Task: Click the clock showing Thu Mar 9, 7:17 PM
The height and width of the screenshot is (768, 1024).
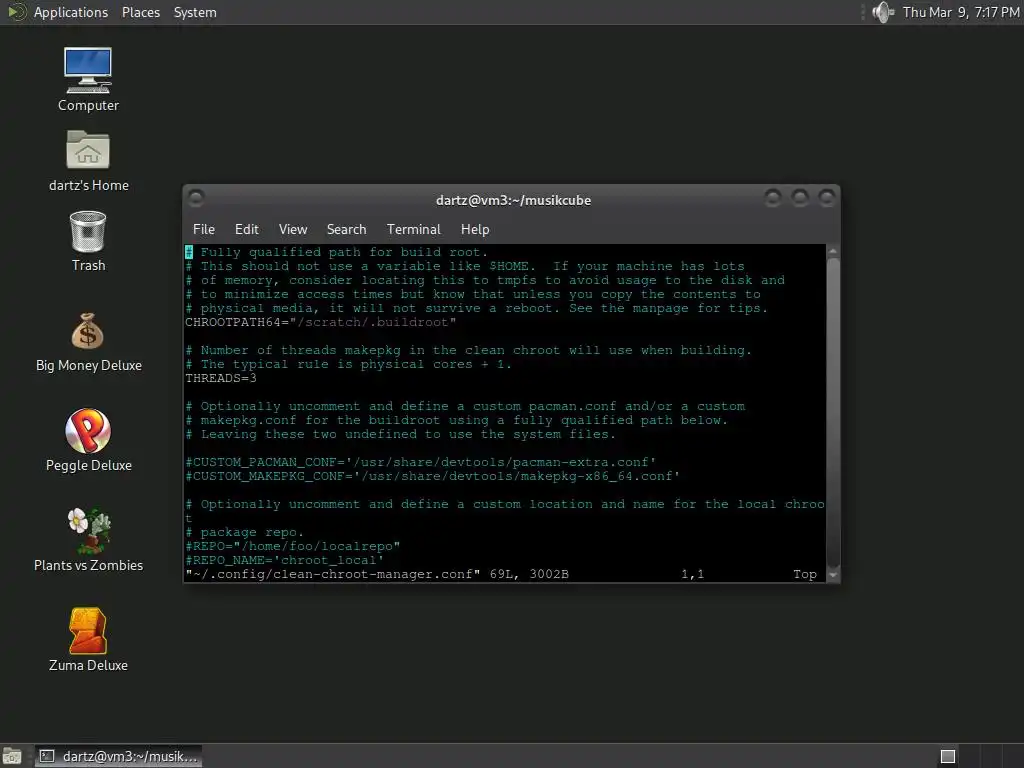Action: (x=961, y=12)
